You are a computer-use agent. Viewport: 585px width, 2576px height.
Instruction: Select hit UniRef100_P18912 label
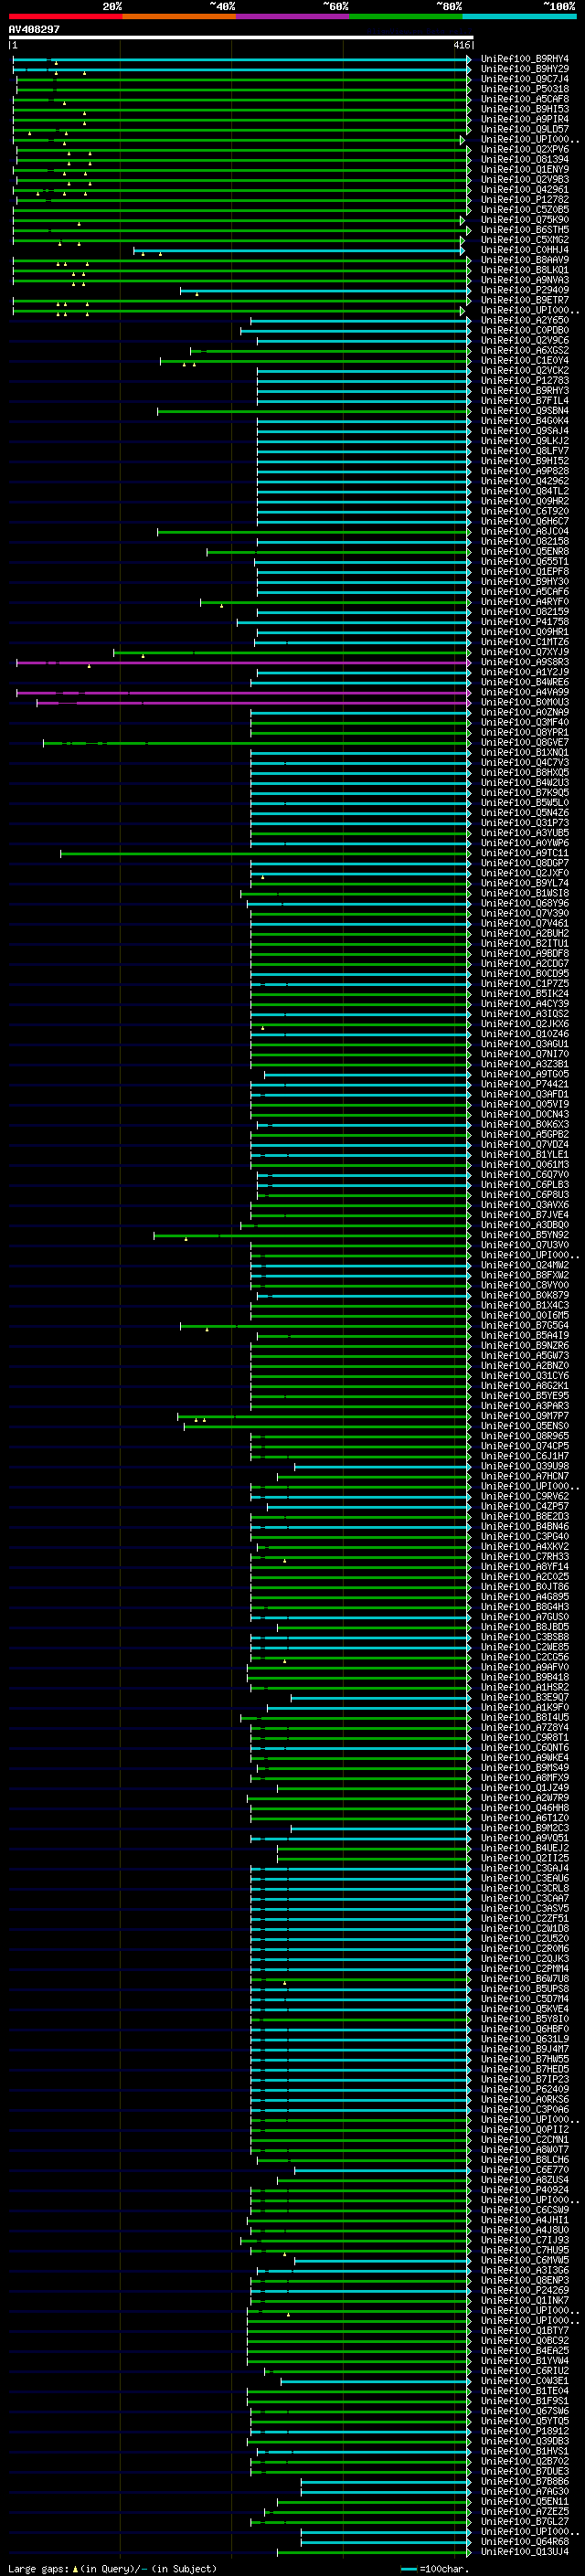click(x=525, y=2431)
